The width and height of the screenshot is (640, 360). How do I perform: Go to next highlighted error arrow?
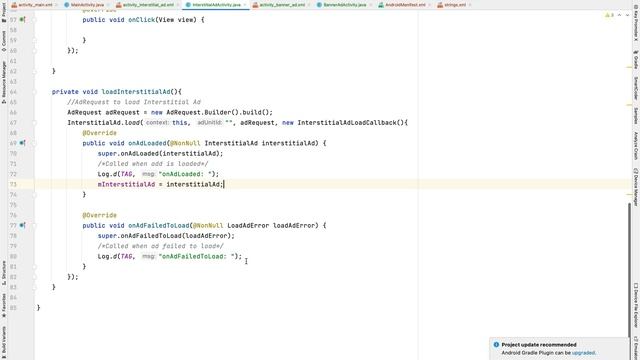(627, 15)
